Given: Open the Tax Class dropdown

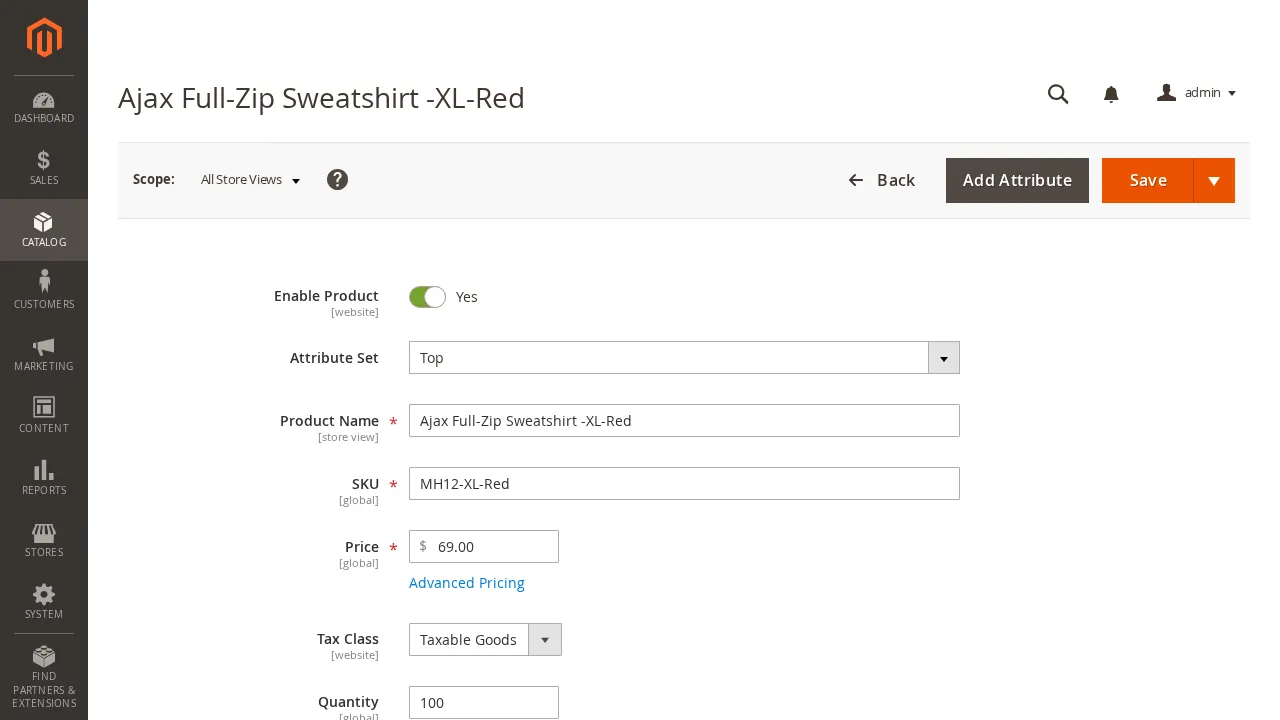Looking at the screenshot, I should [x=485, y=640].
